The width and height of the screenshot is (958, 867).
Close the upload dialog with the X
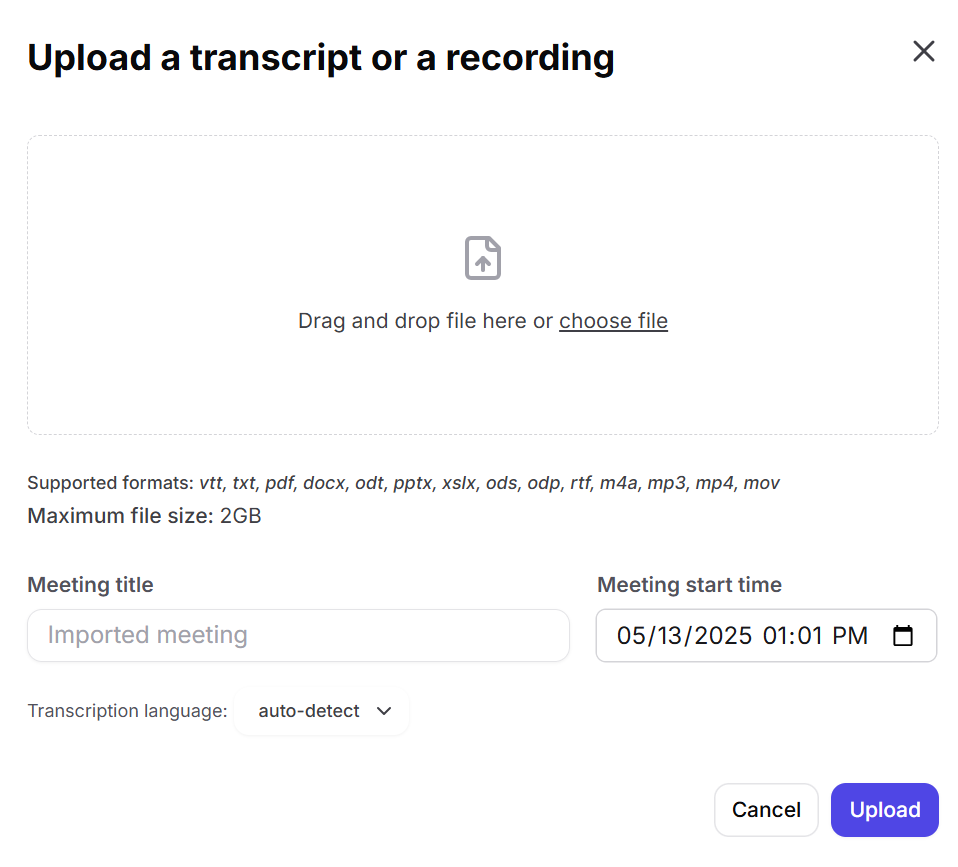point(923,52)
